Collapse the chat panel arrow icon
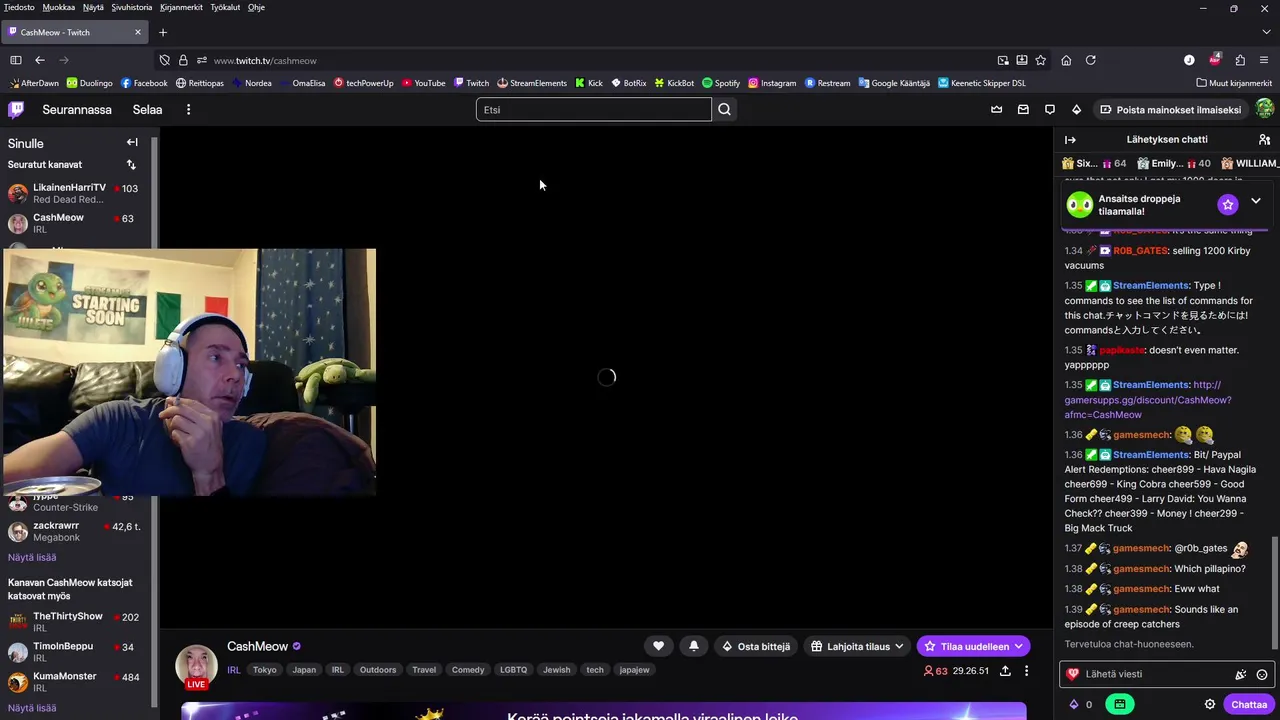Screen dimensions: 1280x720 point(1070,140)
